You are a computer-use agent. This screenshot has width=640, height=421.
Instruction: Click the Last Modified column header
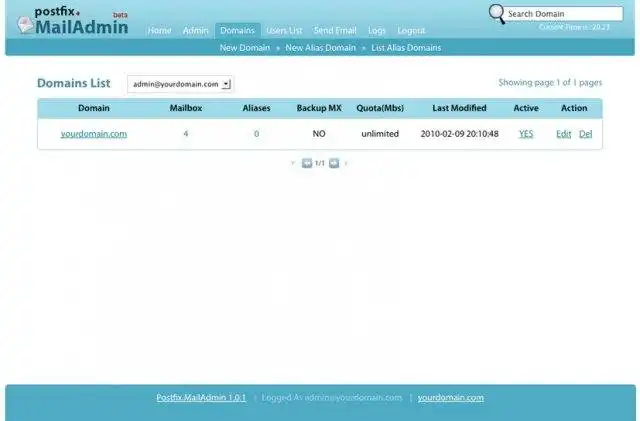pyautogui.click(x=460, y=108)
